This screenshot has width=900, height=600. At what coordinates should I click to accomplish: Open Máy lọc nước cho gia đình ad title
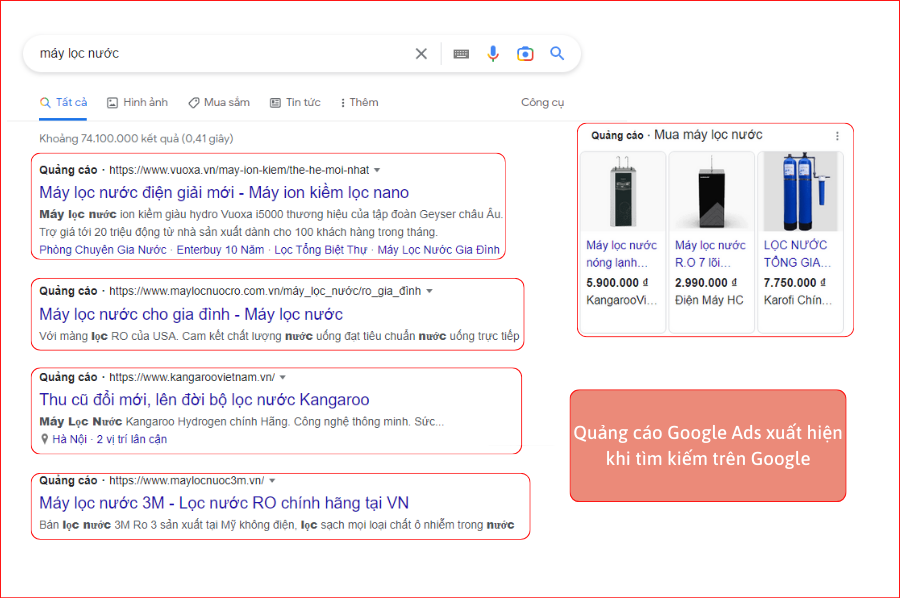[191, 315]
